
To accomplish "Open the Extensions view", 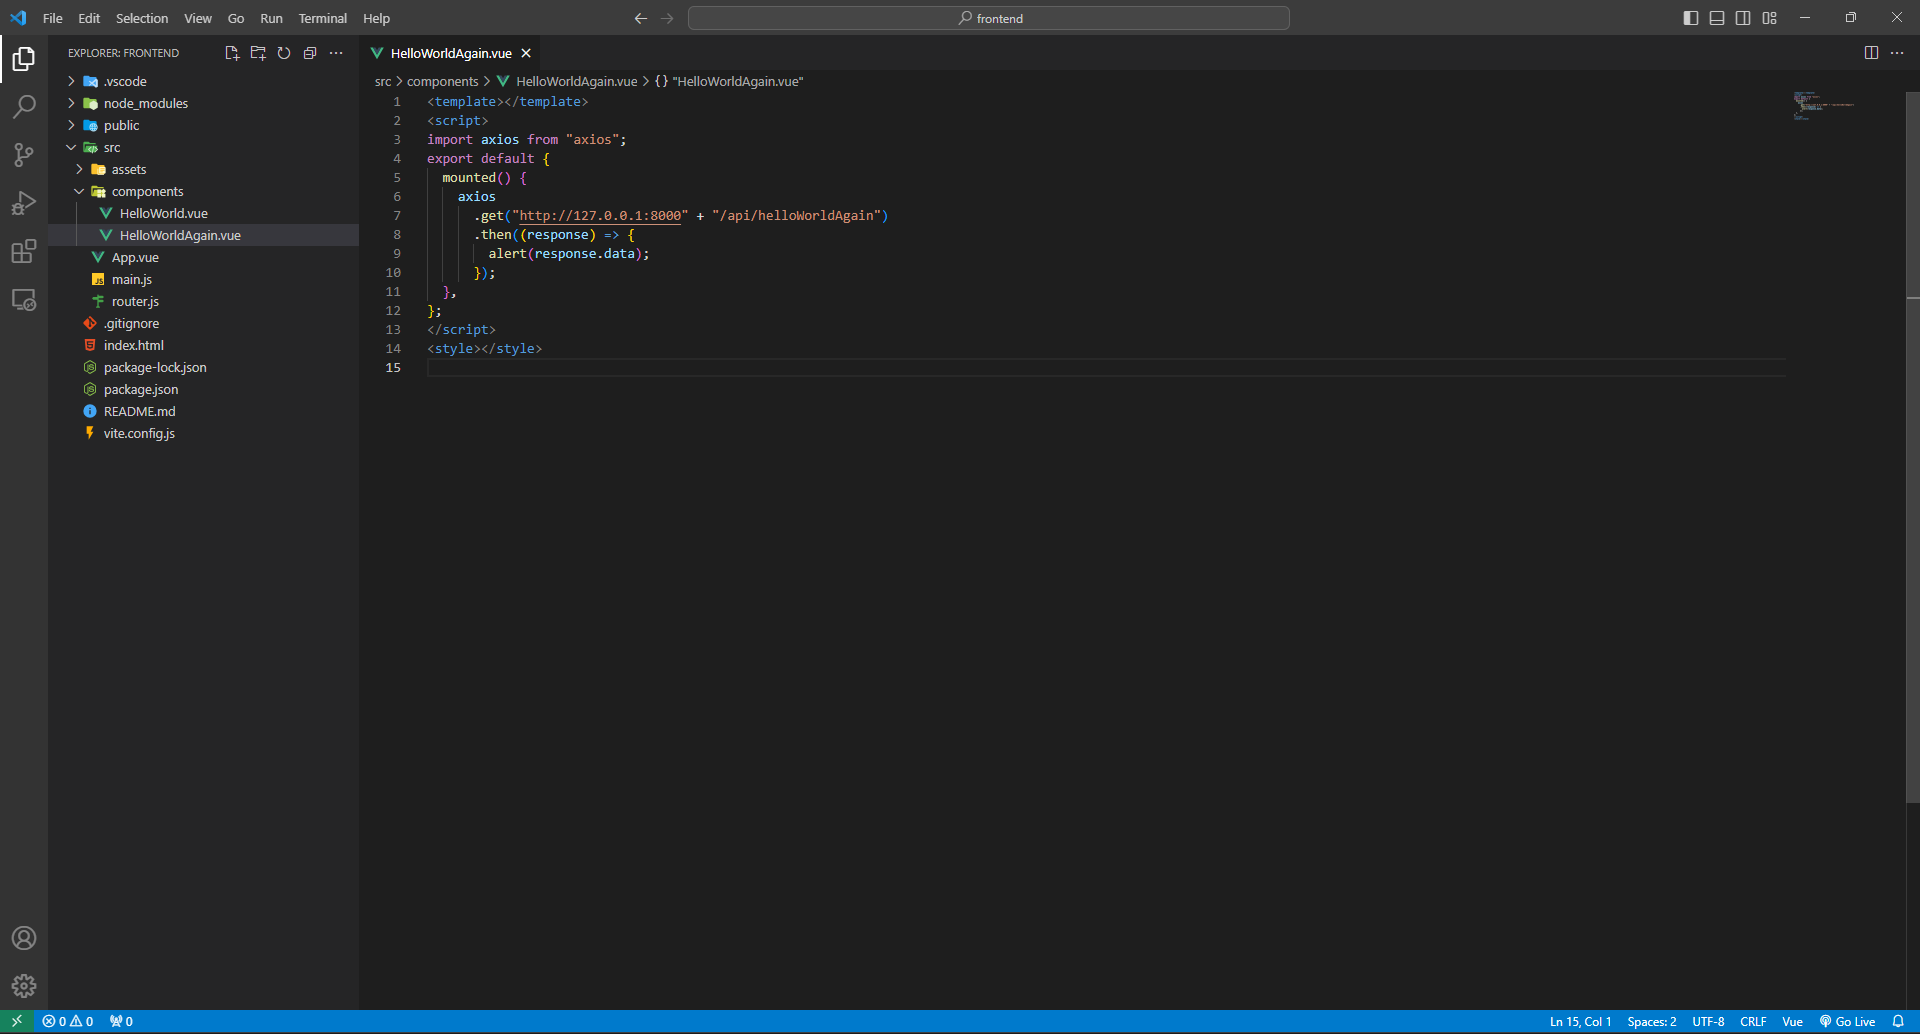I will [x=24, y=251].
